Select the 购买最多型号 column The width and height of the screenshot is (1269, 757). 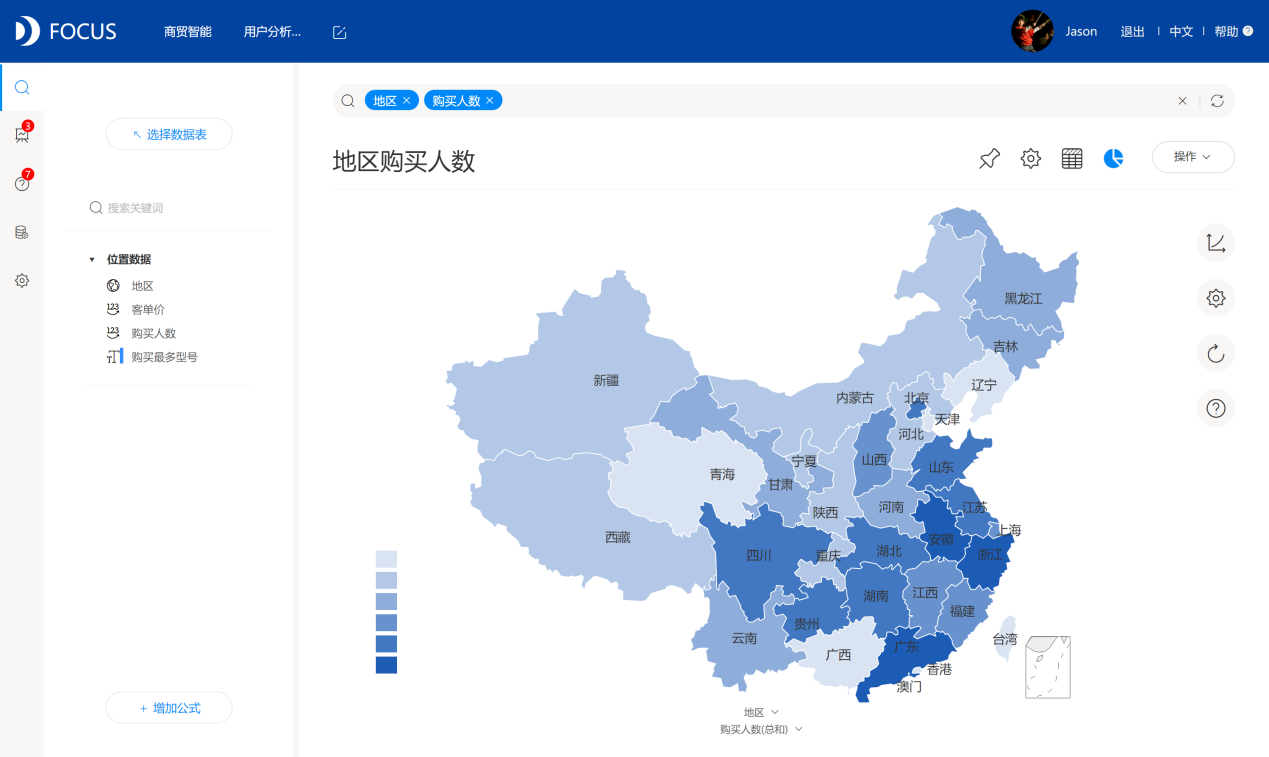click(x=164, y=357)
